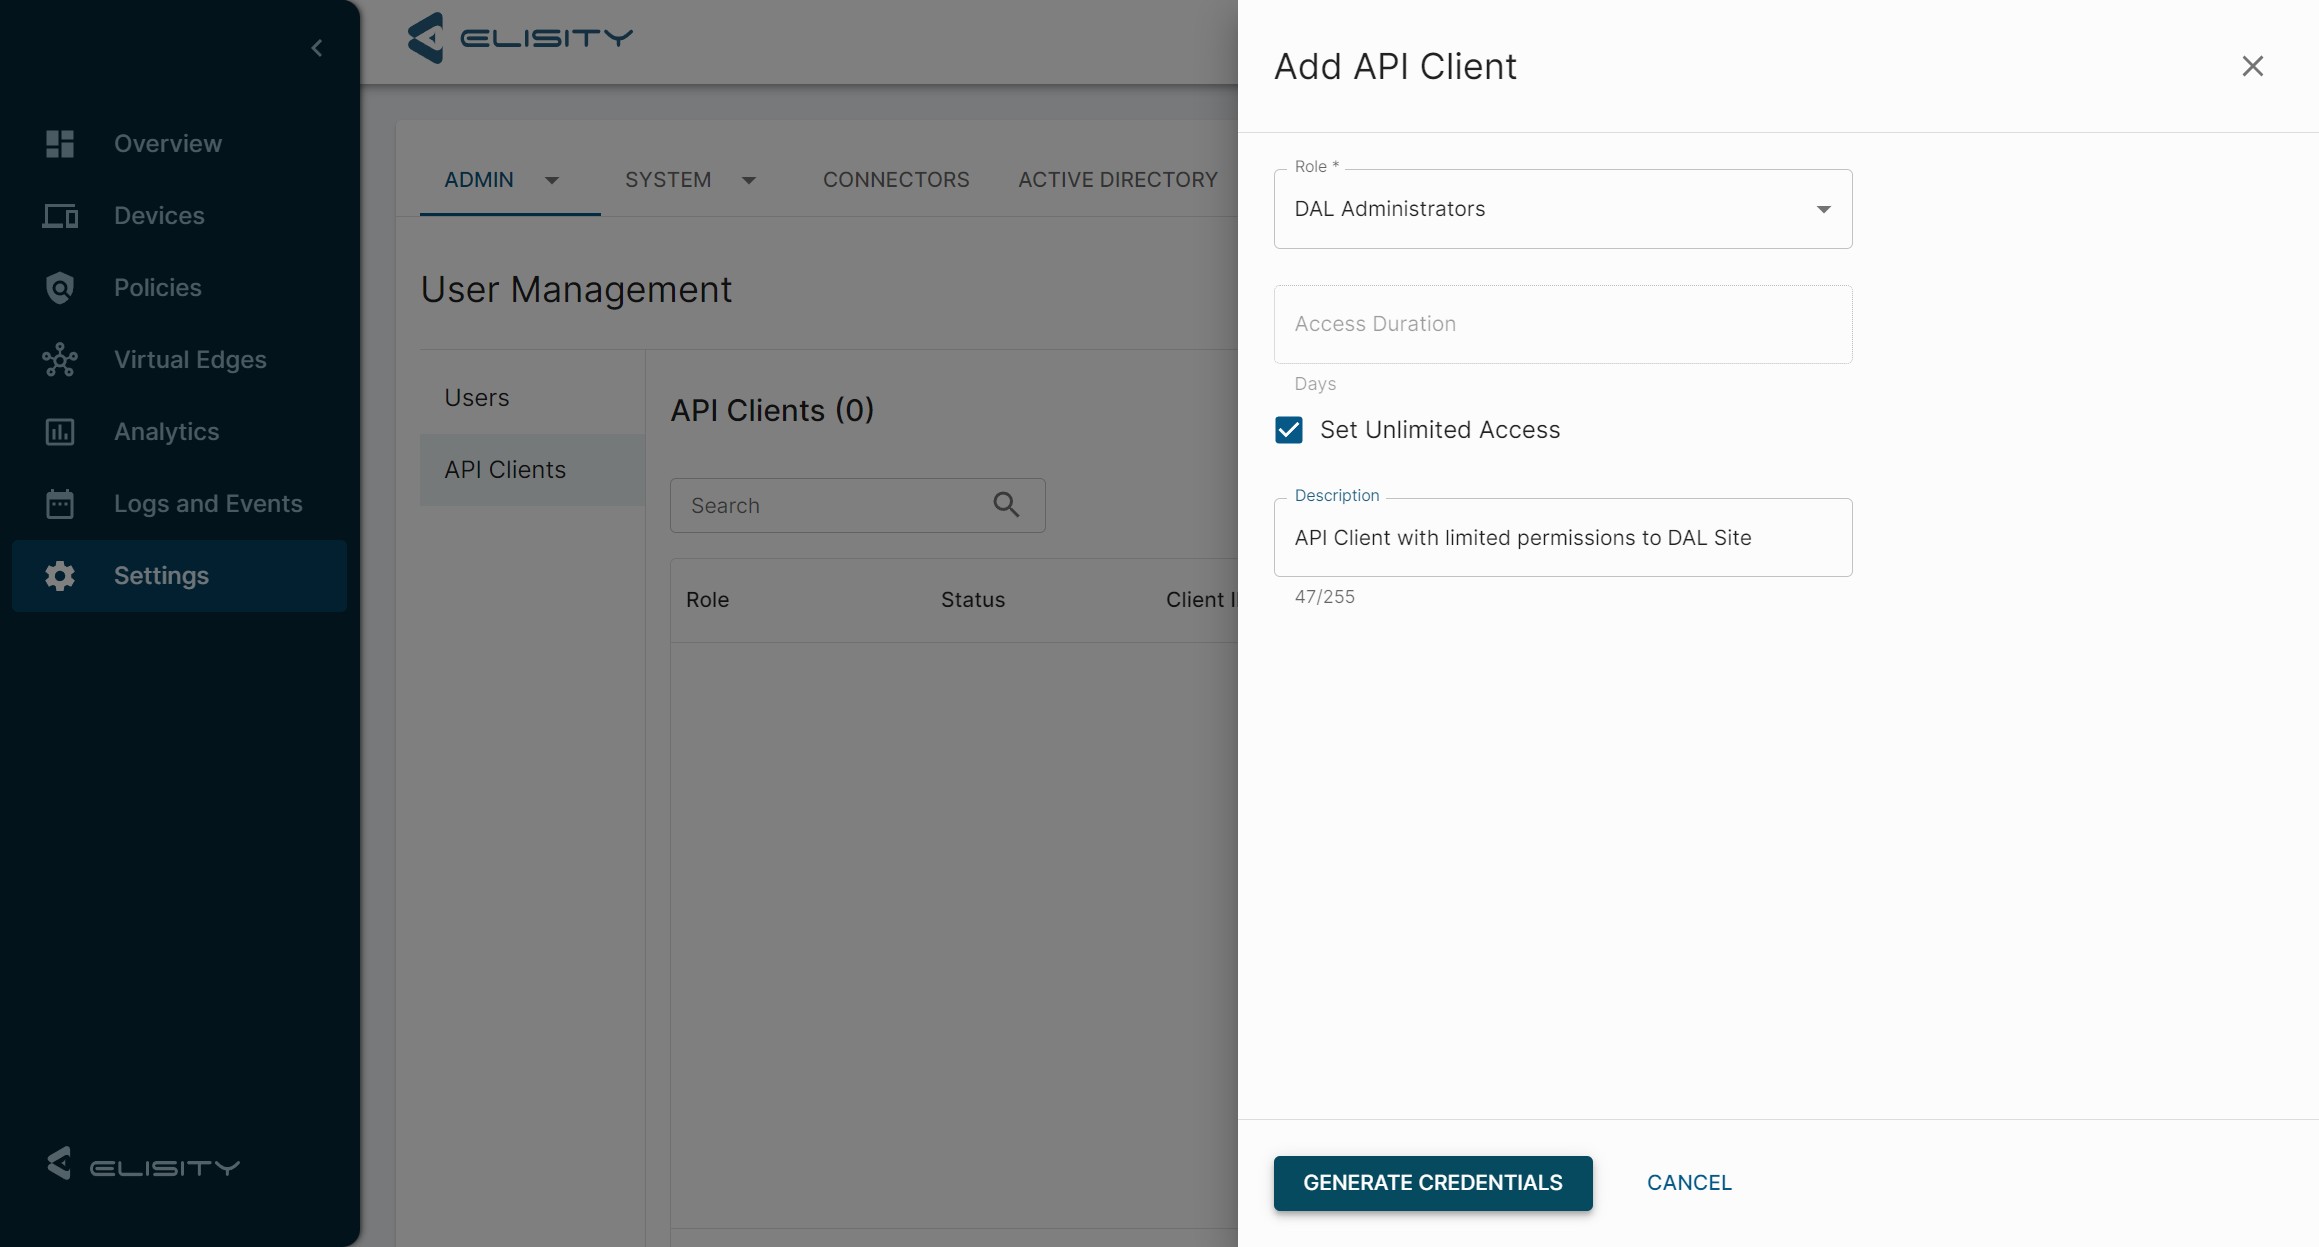The image size is (2319, 1247).
Task: Click the Cancel button
Action: (1689, 1183)
